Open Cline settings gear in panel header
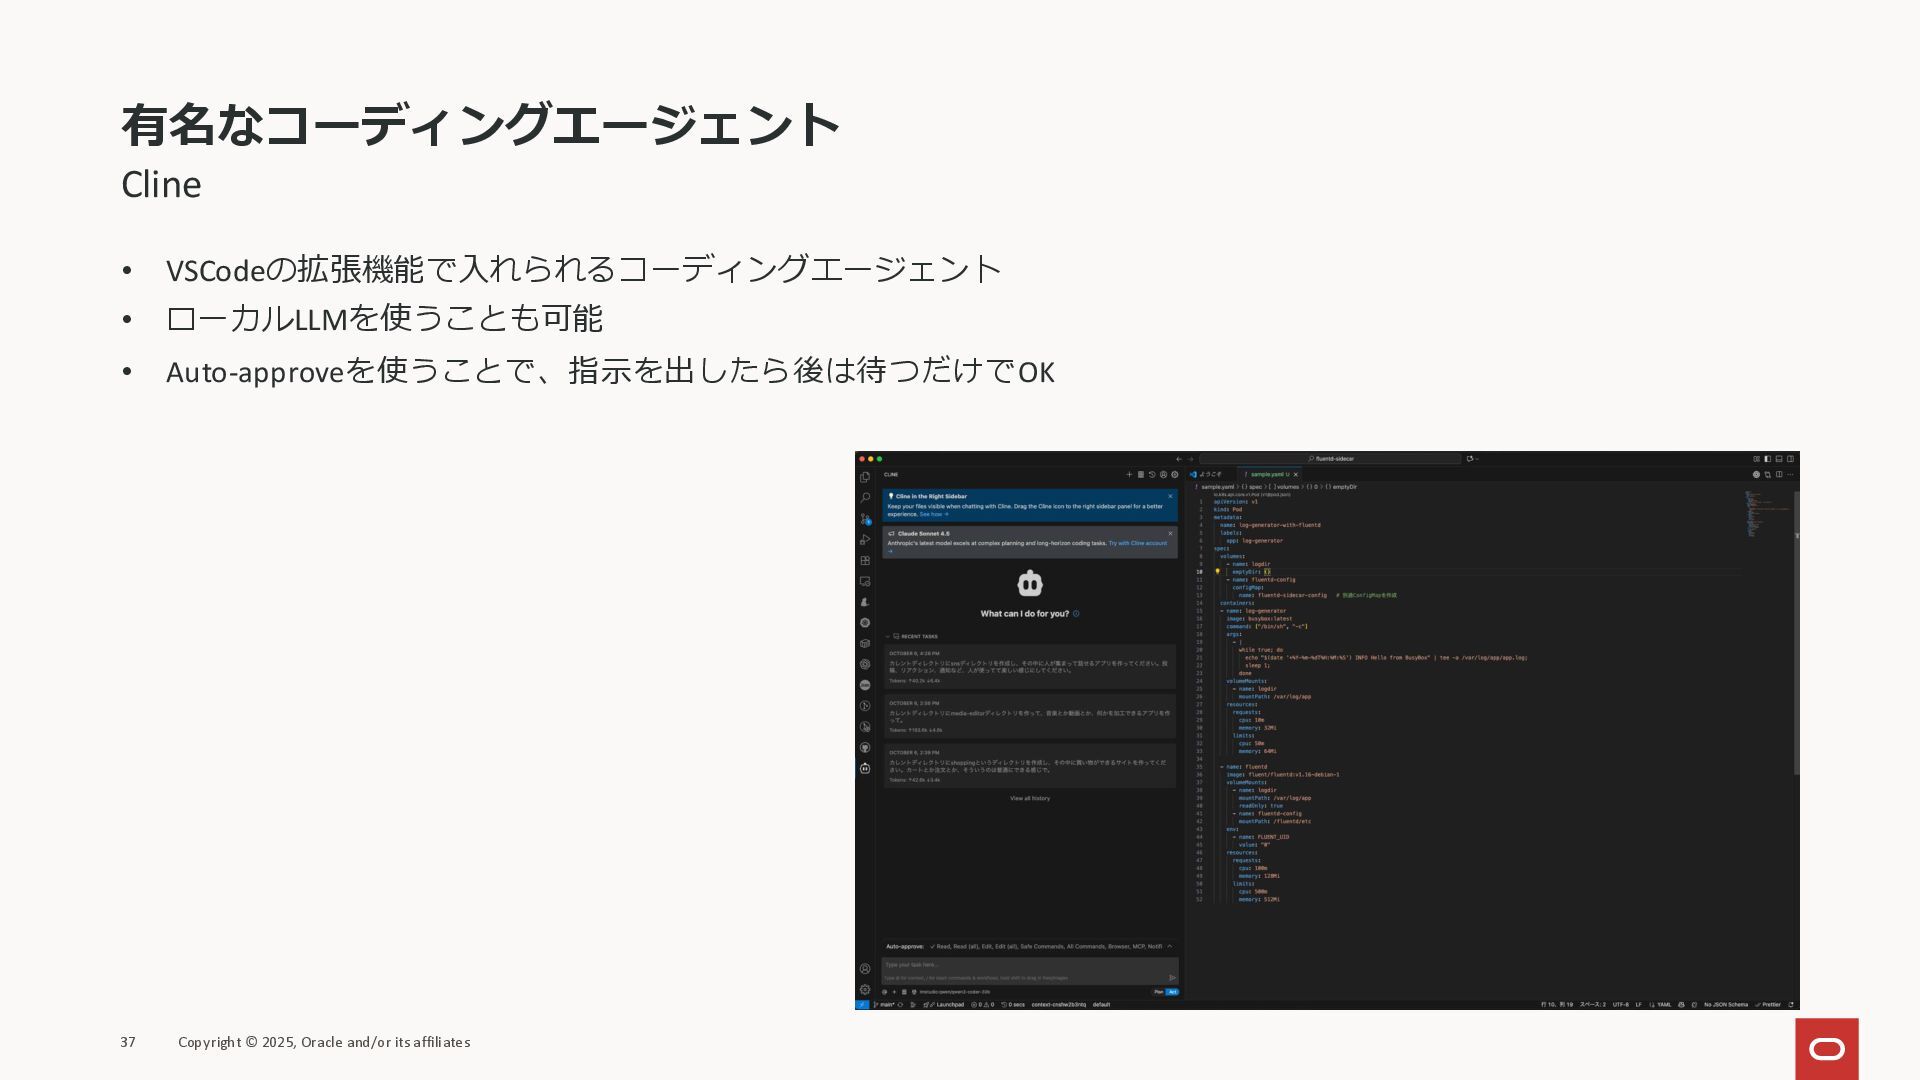Screen dimensions: 1920x1080 [1175, 475]
